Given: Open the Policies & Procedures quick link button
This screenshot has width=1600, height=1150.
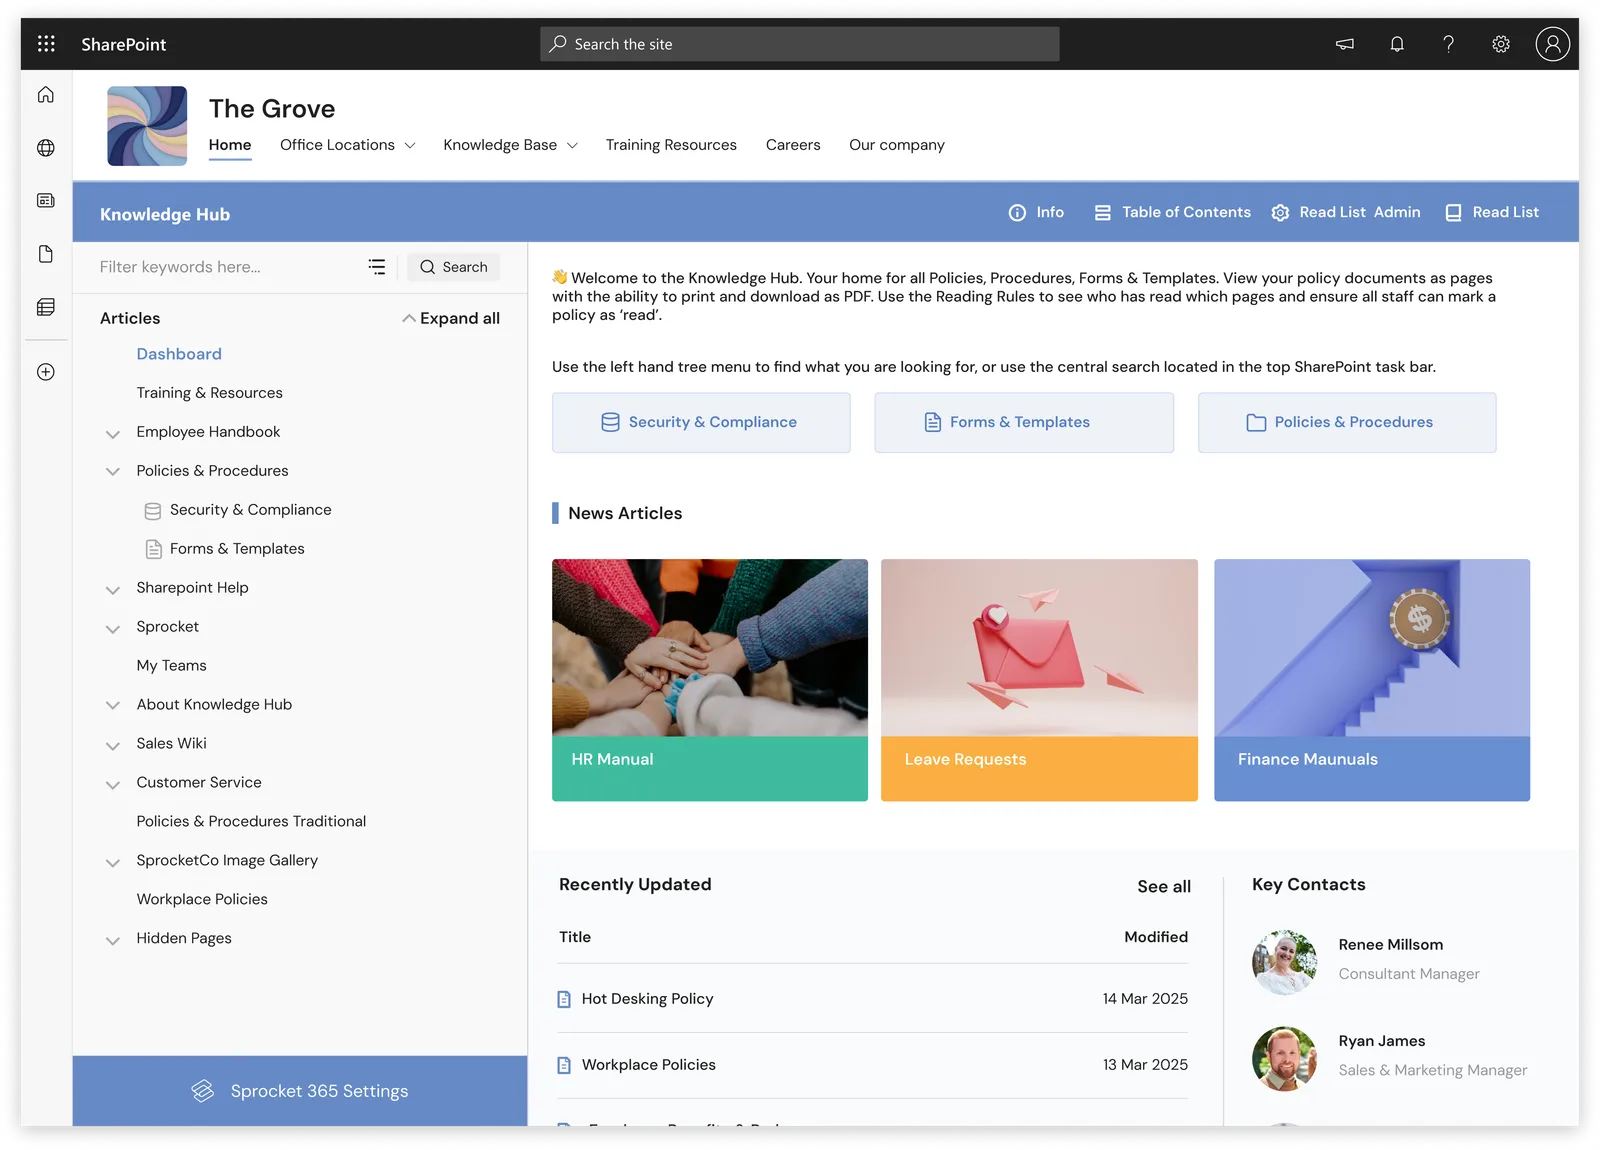Looking at the screenshot, I should [x=1347, y=423].
